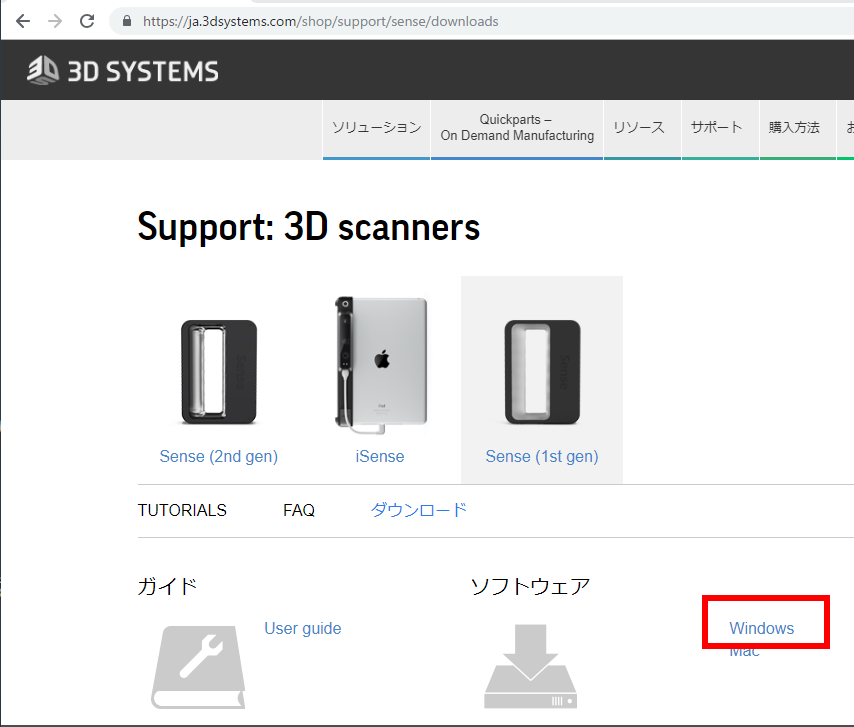This screenshot has height=727, width=854.
Task: Switch to the FAQ tab
Action: pos(299,510)
